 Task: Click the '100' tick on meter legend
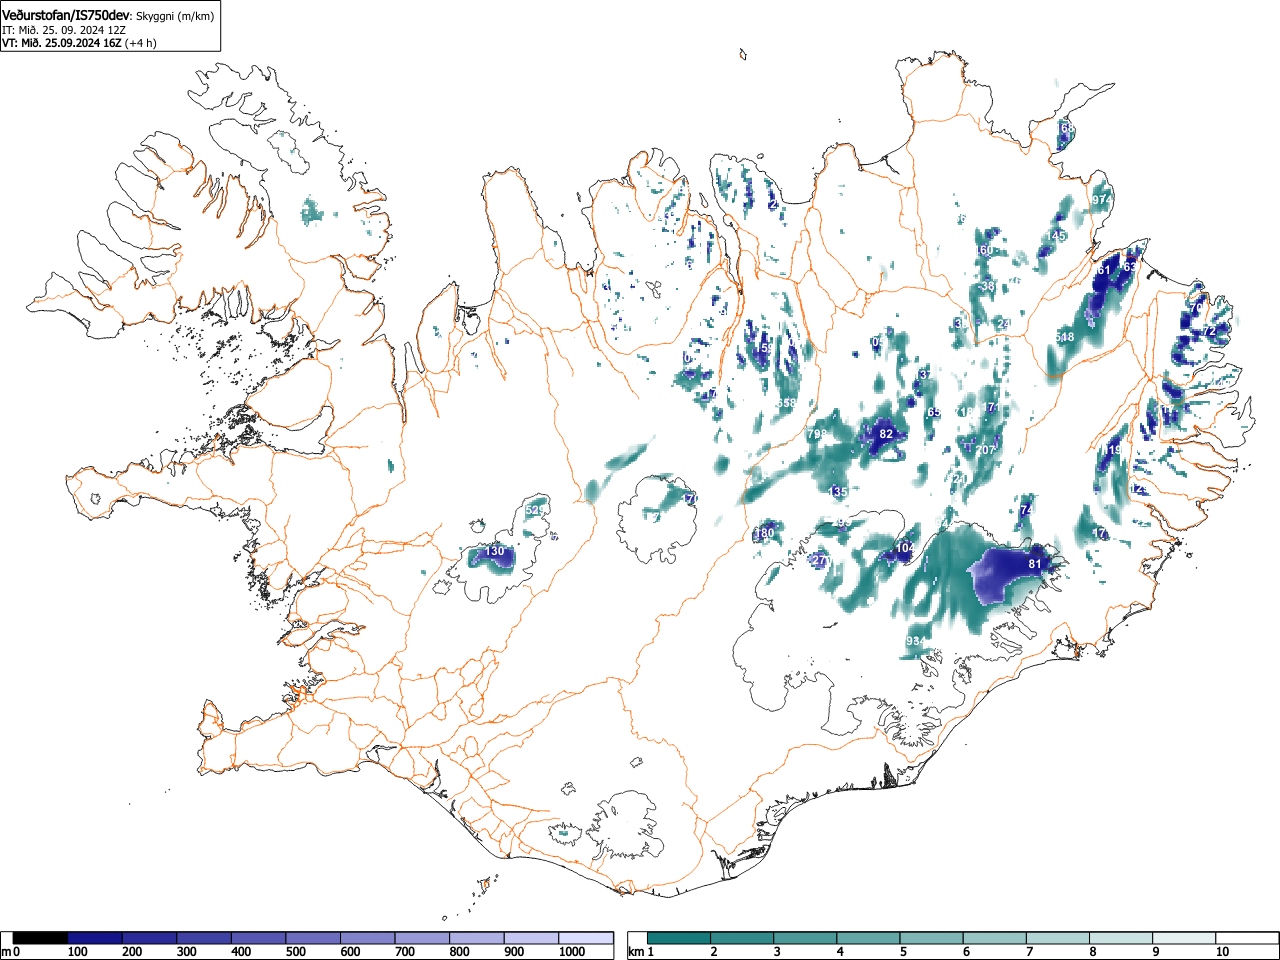pos(77,952)
